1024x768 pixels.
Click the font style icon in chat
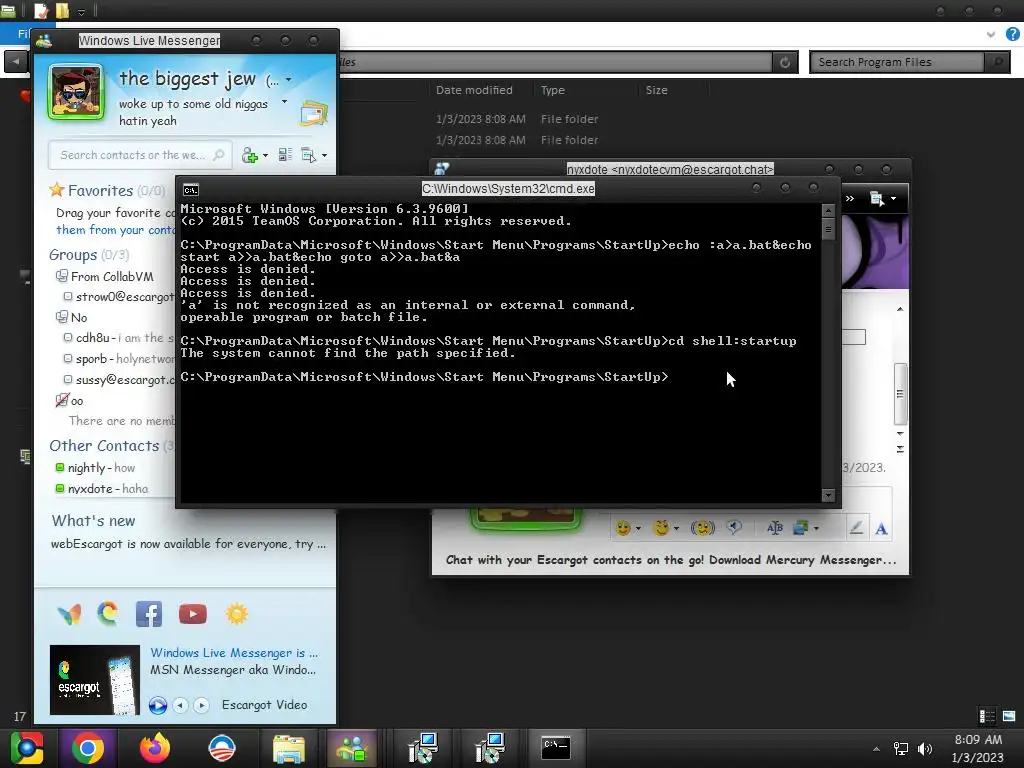775,528
